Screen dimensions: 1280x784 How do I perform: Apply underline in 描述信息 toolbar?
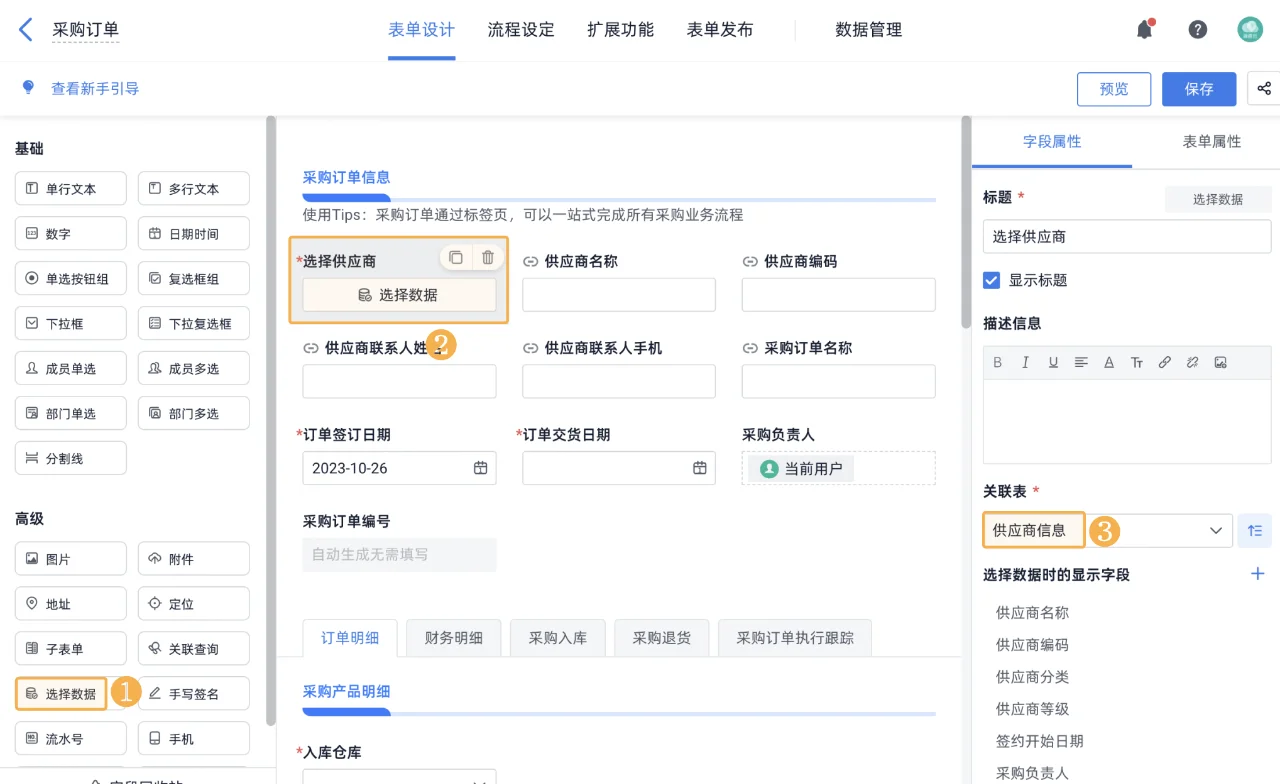pos(1053,363)
